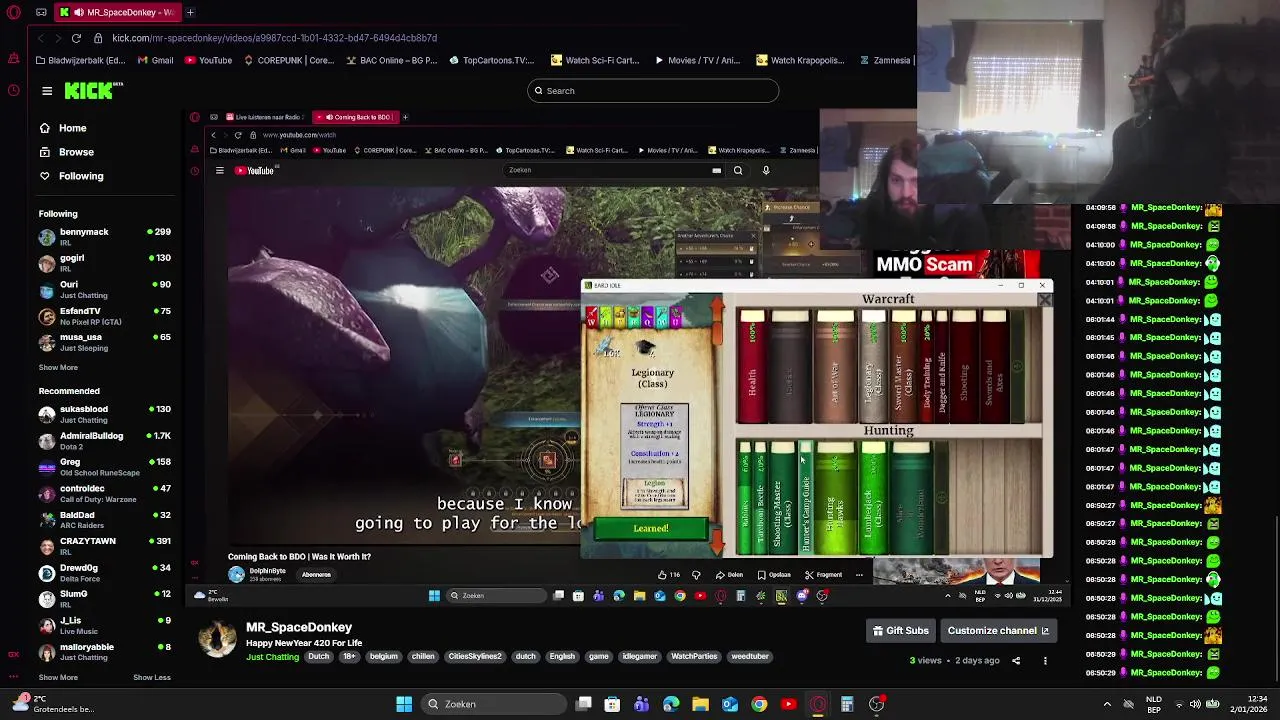Screen dimensions: 1280x720
Task: Open a new browser tab
Action: coord(190,12)
